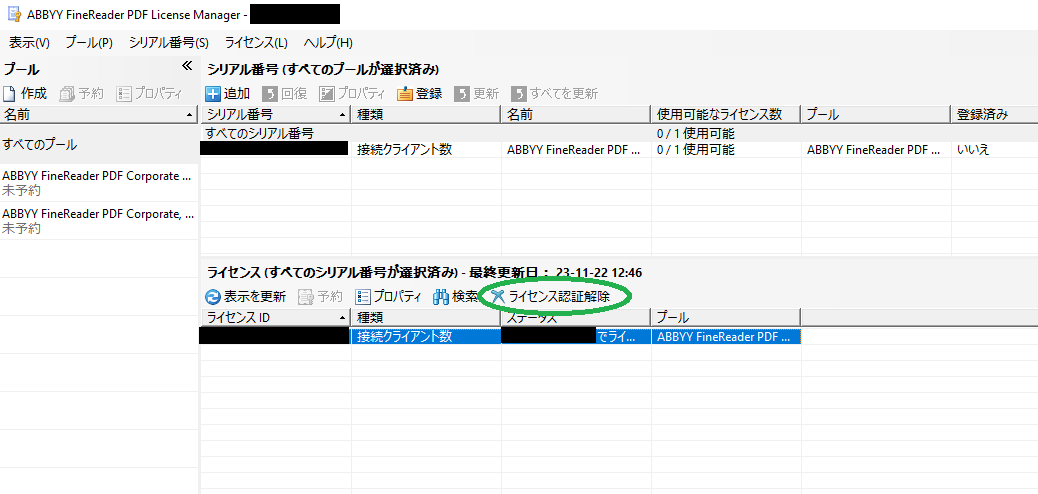Sort serial list by 種類 column
Screen dimensions: 1038x494
tap(426, 115)
